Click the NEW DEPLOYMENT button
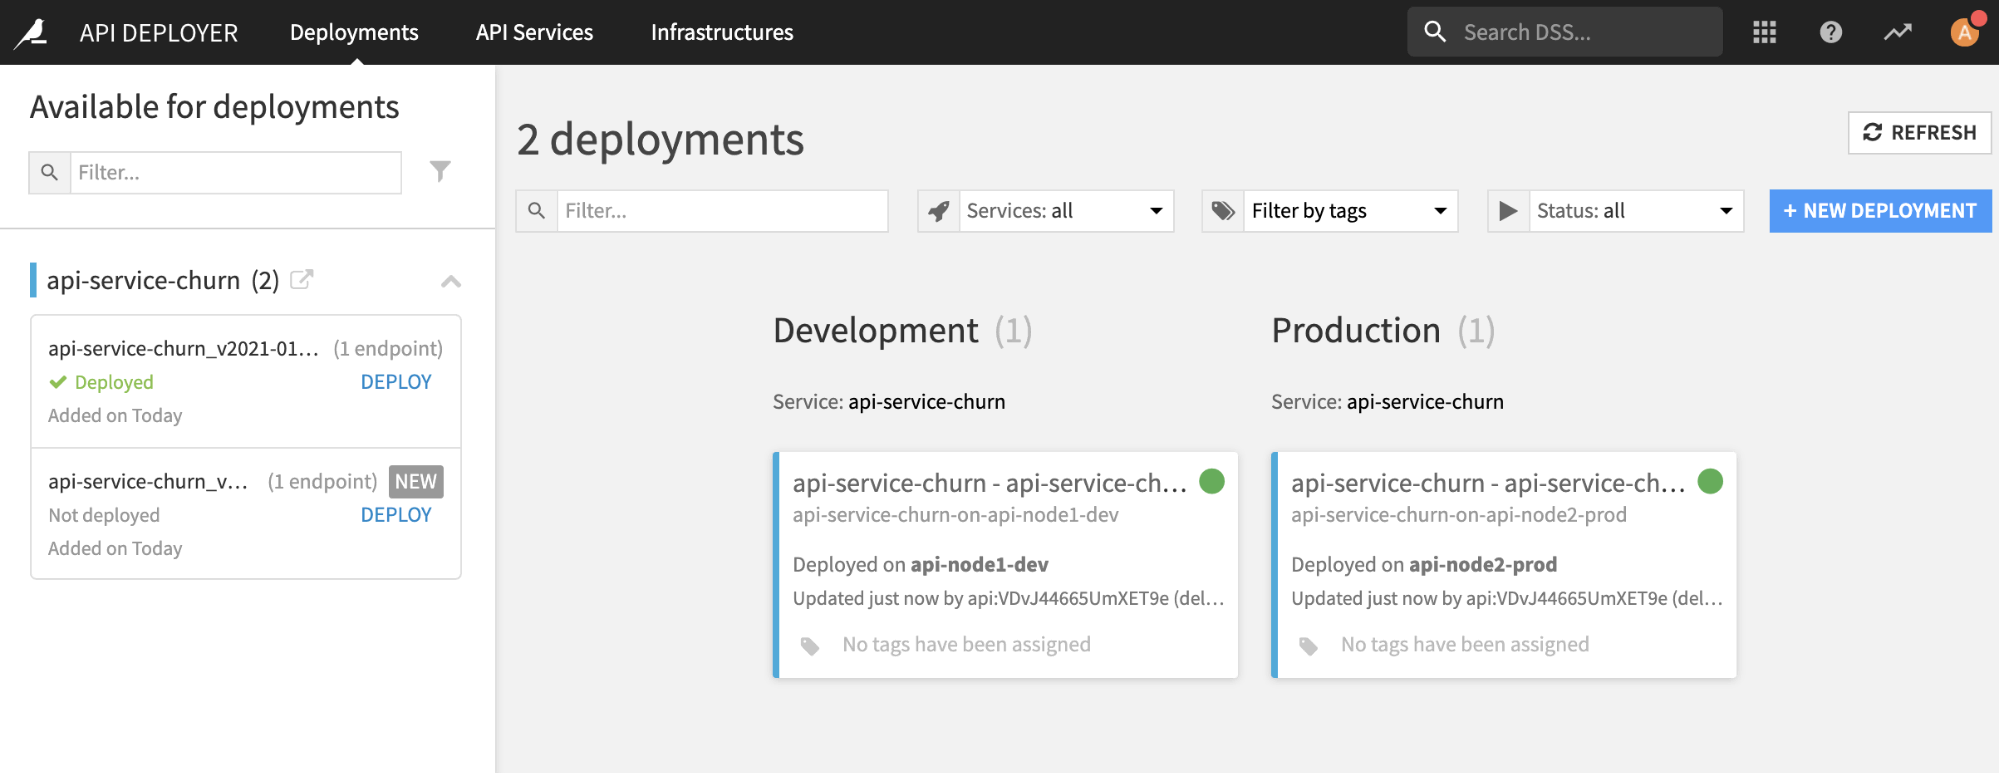The width and height of the screenshot is (1999, 773). (x=1880, y=211)
